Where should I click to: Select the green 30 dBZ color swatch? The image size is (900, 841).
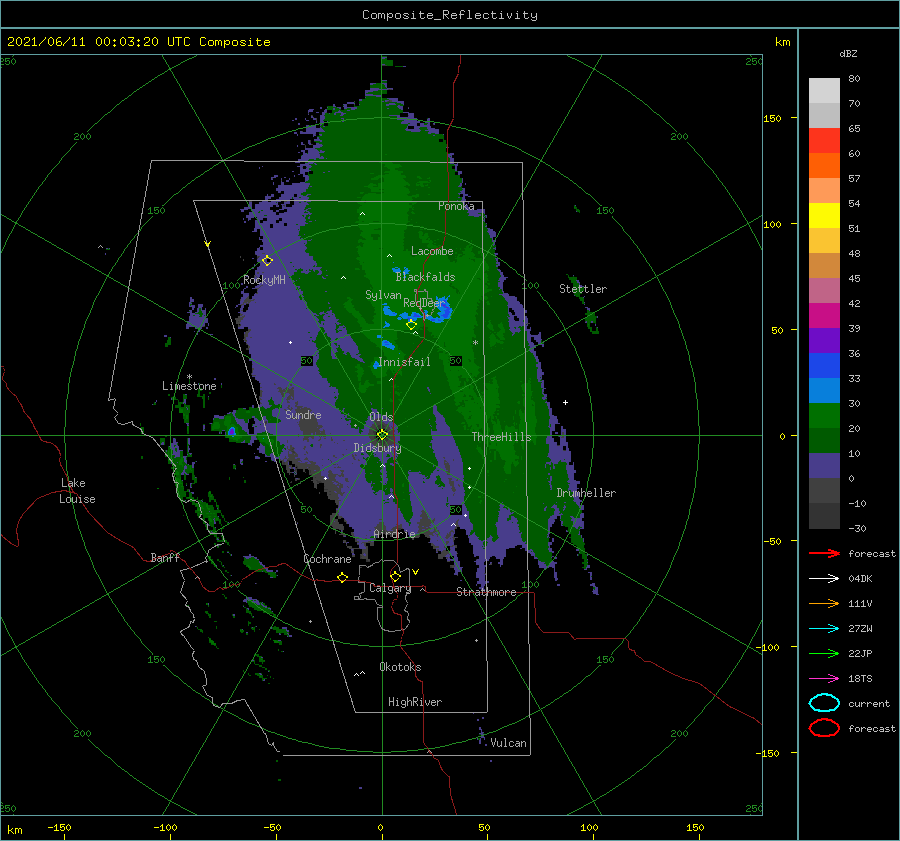[x=824, y=416]
